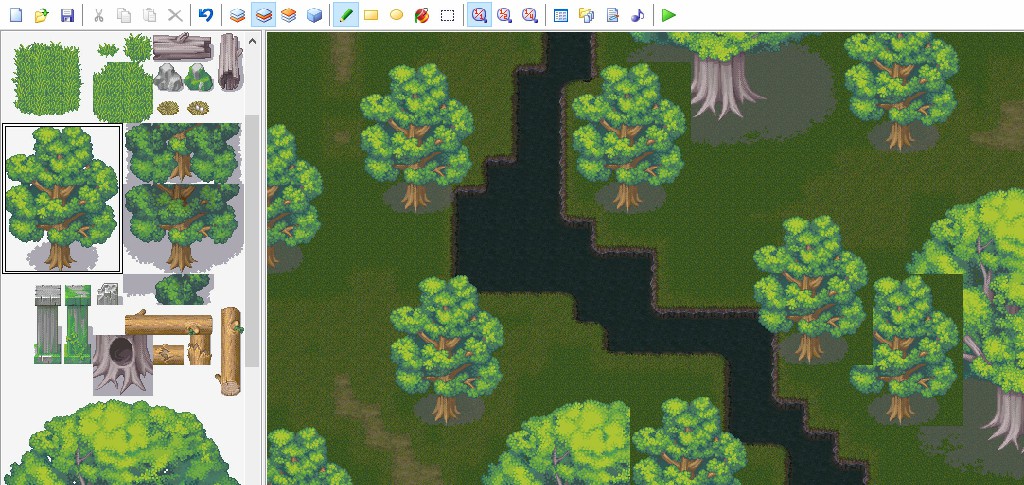This screenshot has width=1024, height=485.
Task: Switch to map layer 3
Action: click(x=288, y=15)
